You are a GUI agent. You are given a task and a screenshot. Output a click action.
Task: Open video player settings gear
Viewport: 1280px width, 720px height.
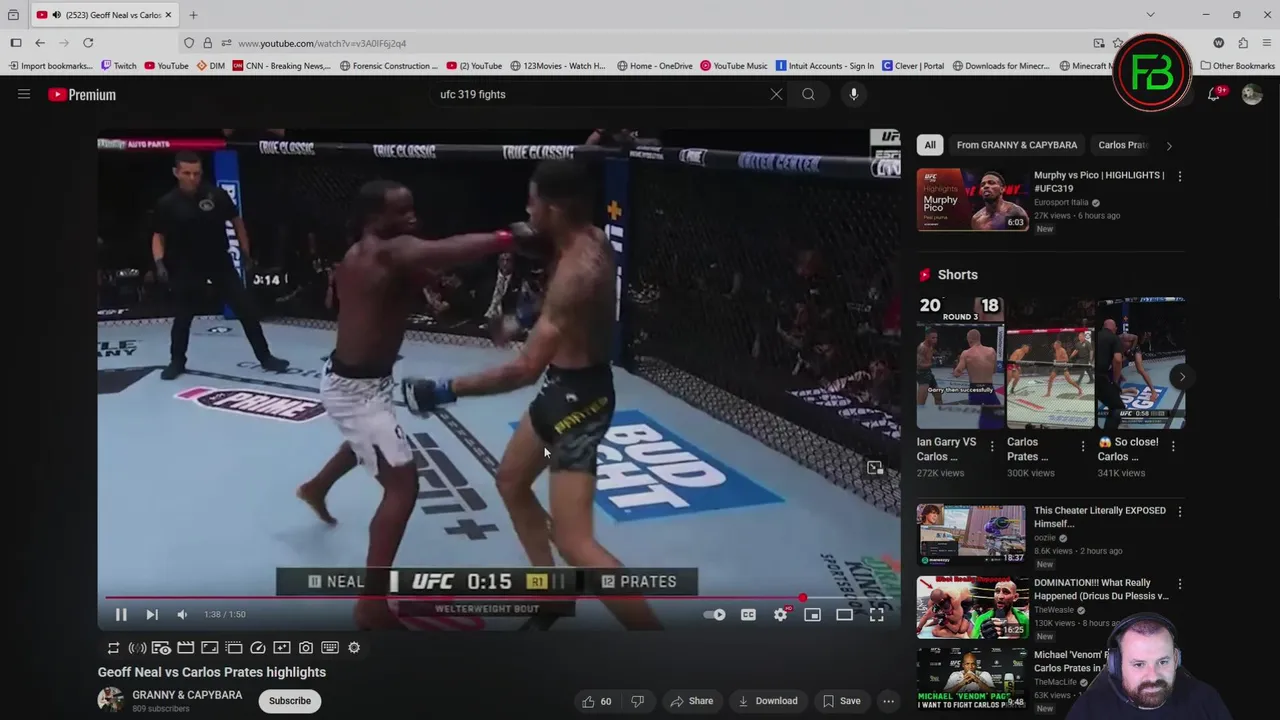[780, 615]
